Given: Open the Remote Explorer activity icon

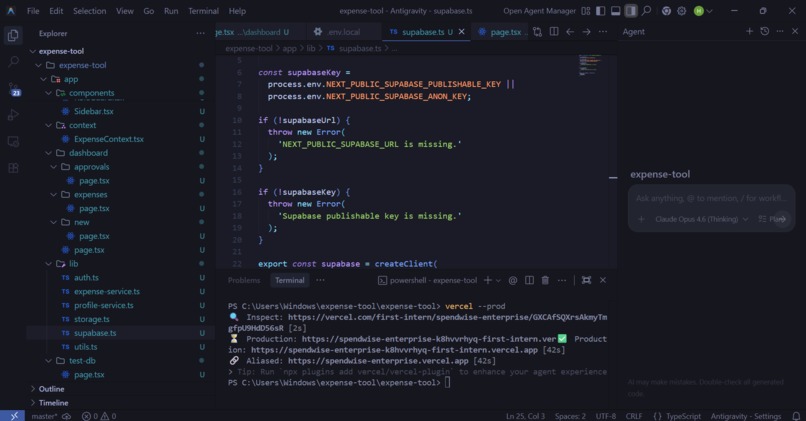Looking at the screenshot, I should (x=13, y=141).
